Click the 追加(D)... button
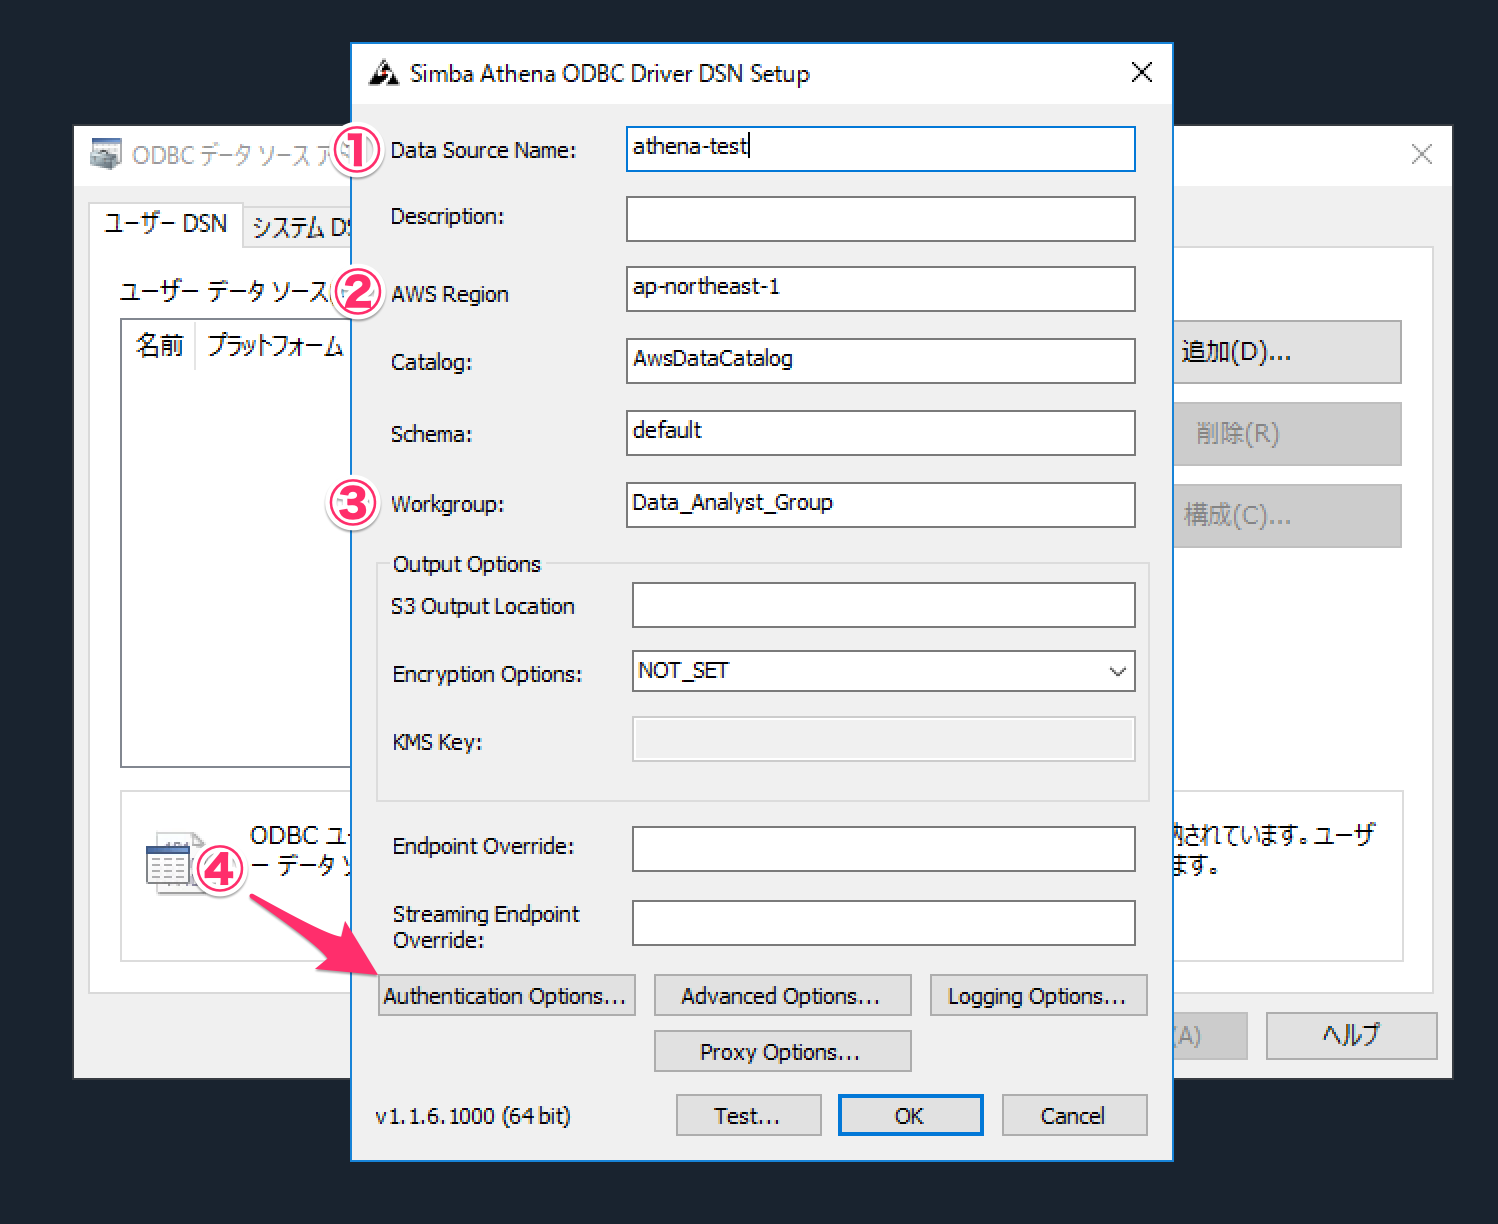This screenshot has width=1498, height=1224. tap(1285, 352)
